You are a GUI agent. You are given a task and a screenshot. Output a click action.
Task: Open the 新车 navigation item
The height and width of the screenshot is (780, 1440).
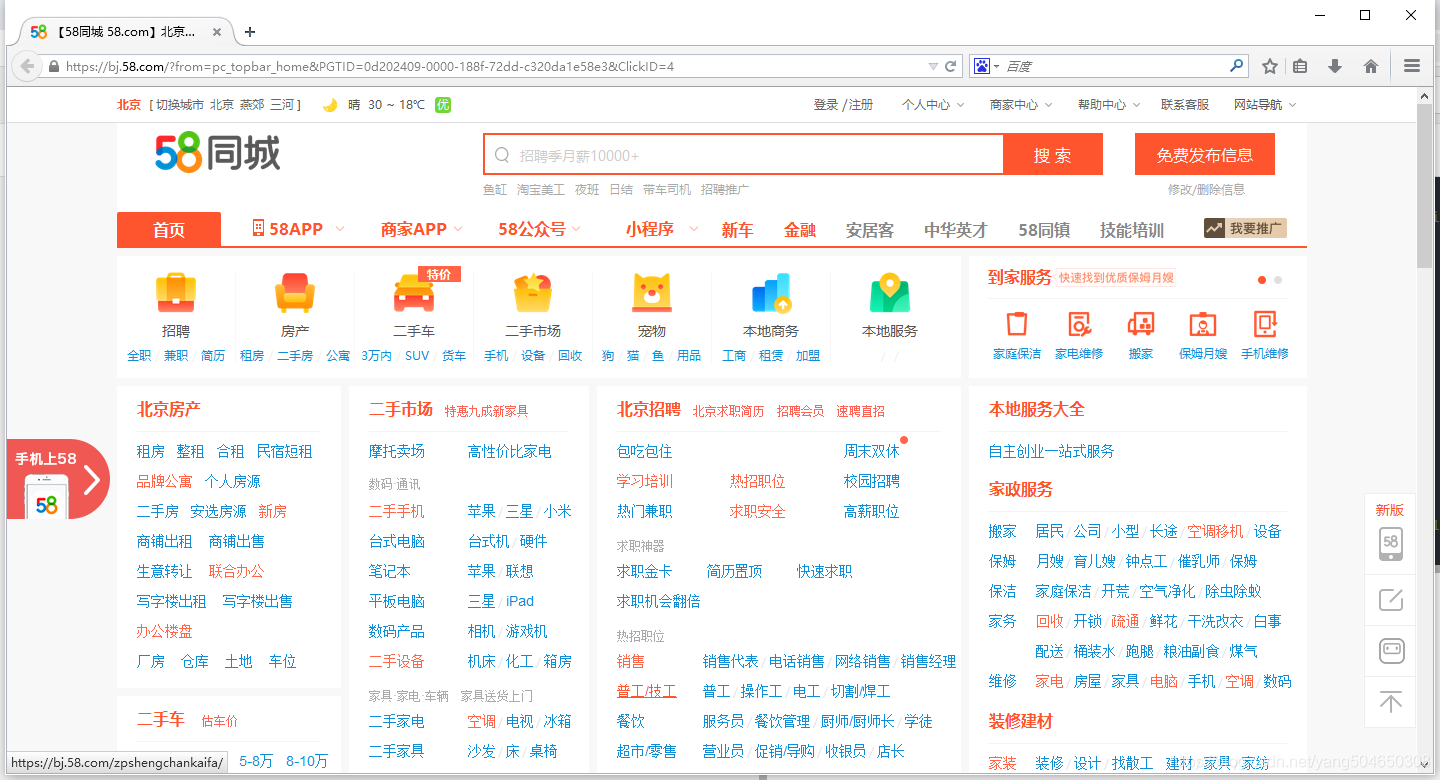(x=737, y=230)
